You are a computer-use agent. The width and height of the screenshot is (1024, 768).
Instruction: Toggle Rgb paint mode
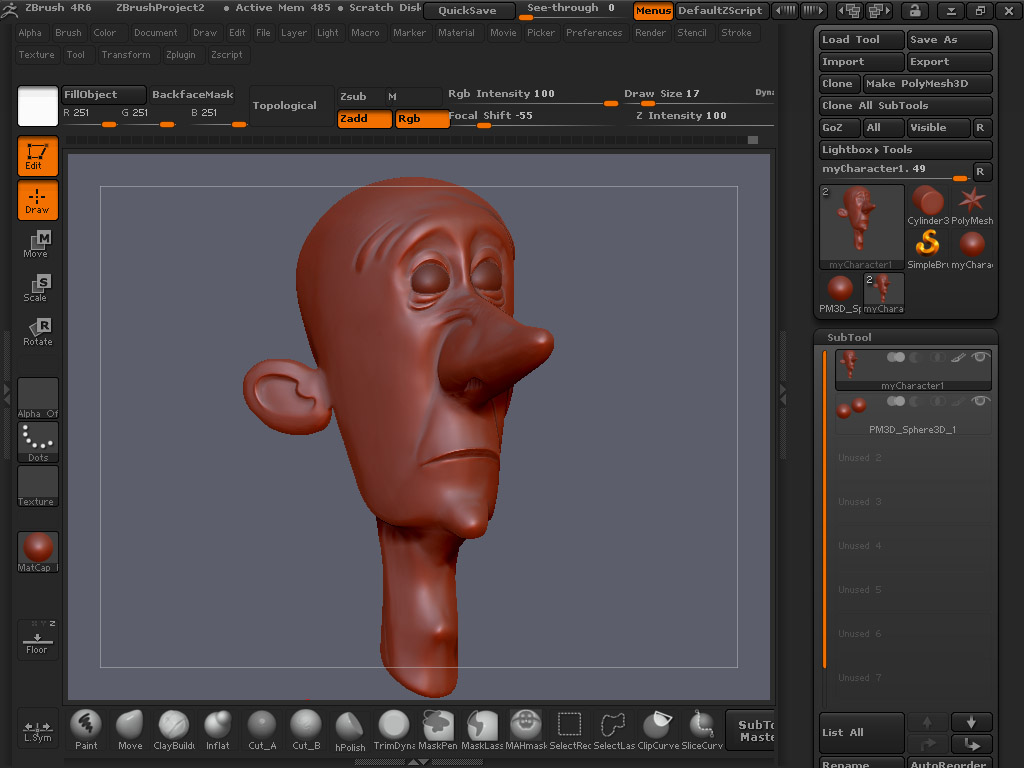(x=422, y=119)
